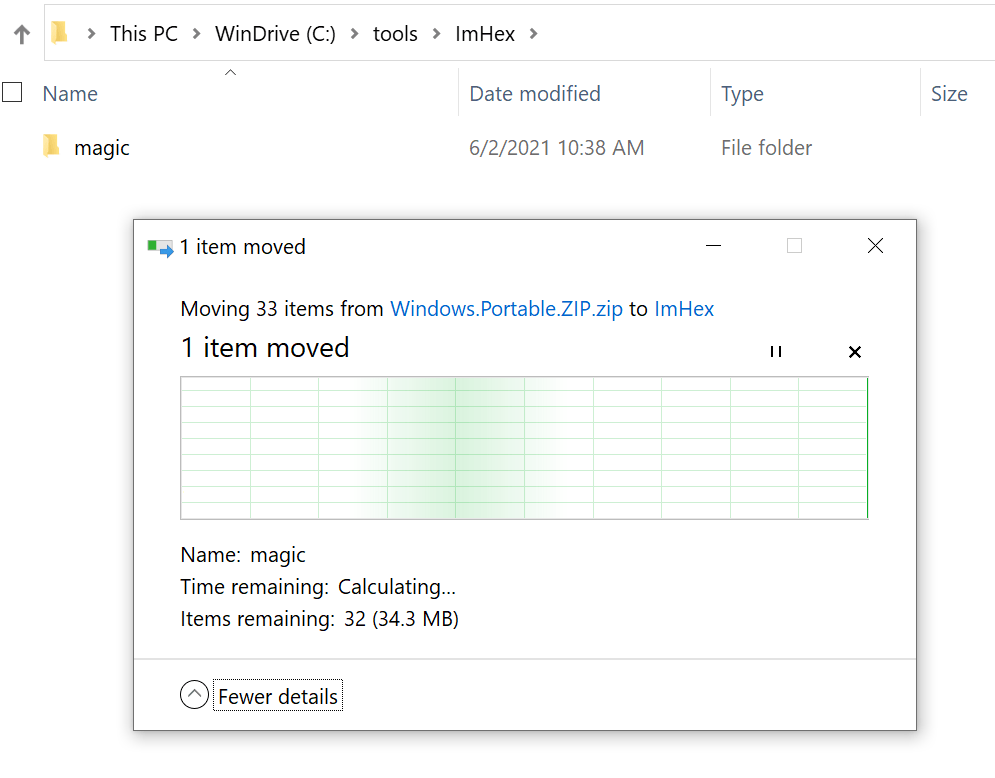Click the magic folder icon

pyautogui.click(x=52, y=146)
